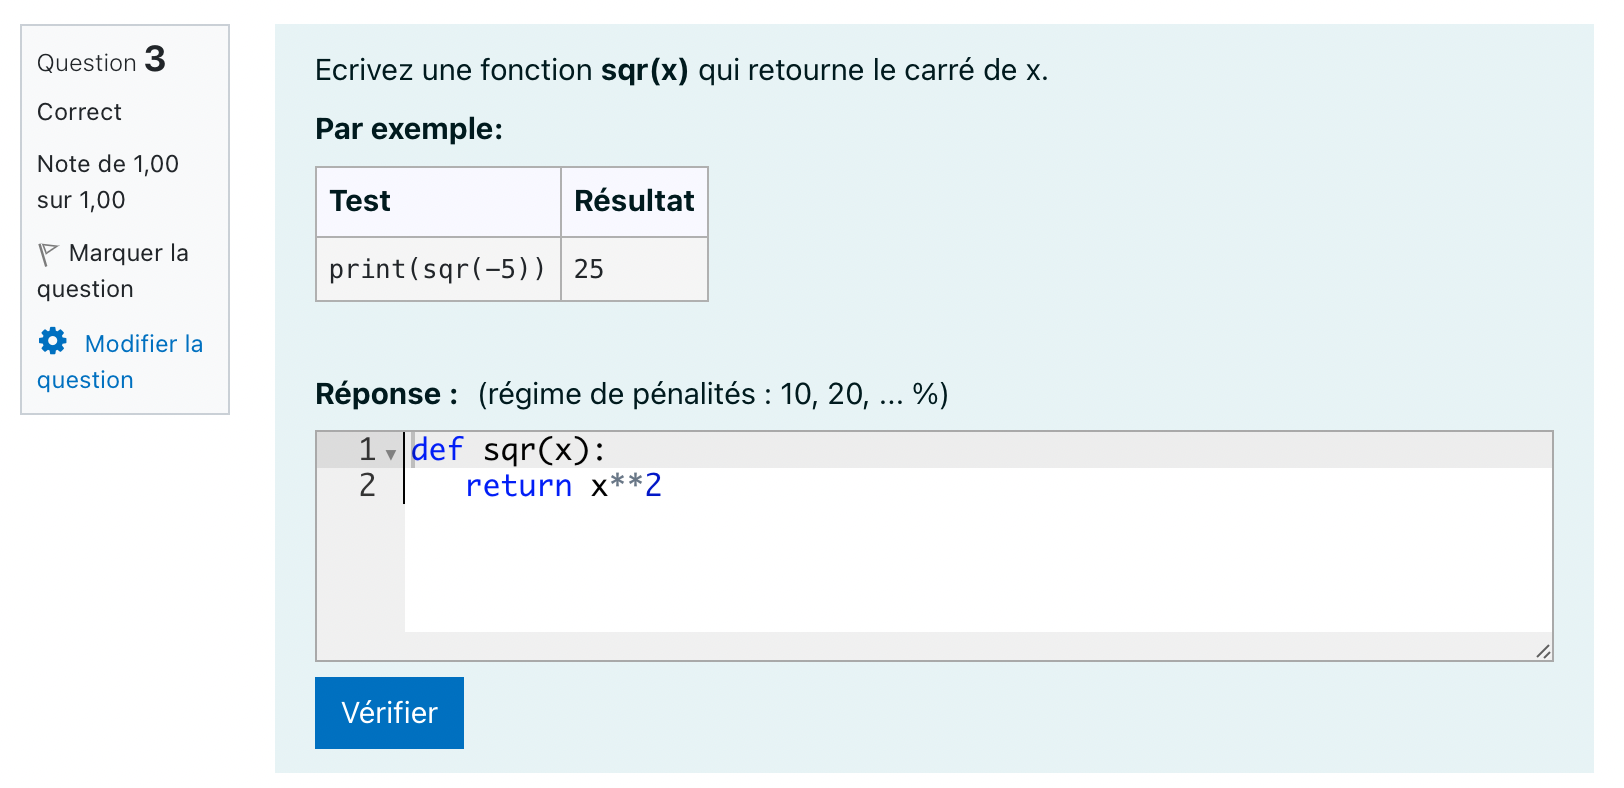The height and width of the screenshot is (788, 1624).
Task: Collapse the code fold arrow on line 1
Action: [391, 454]
